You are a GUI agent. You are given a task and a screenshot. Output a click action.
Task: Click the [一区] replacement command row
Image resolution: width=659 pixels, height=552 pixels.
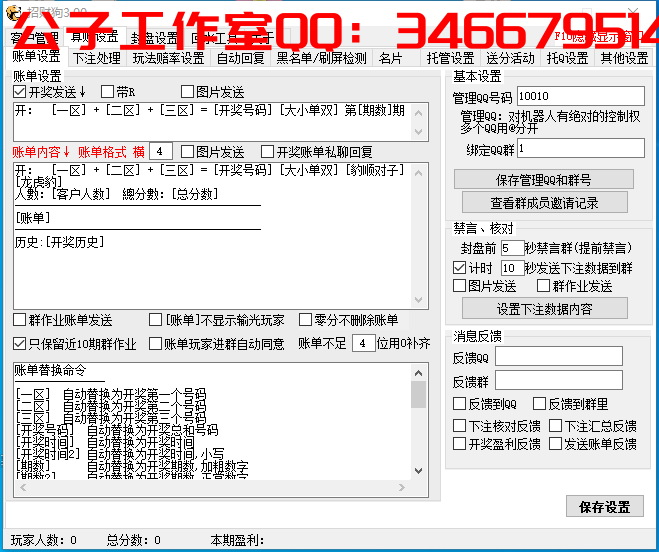point(111,394)
